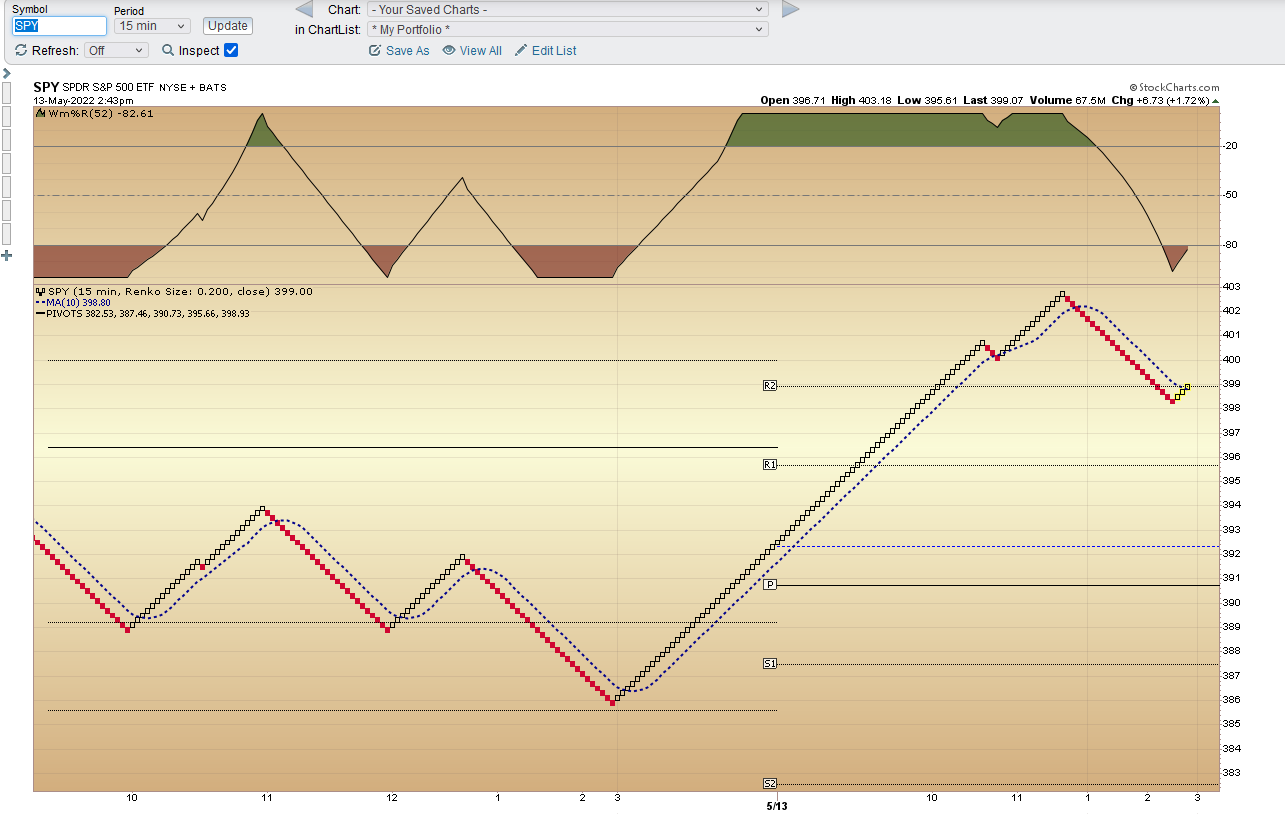Expand the side panel with the chevron arrow

click(x=6, y=73)
